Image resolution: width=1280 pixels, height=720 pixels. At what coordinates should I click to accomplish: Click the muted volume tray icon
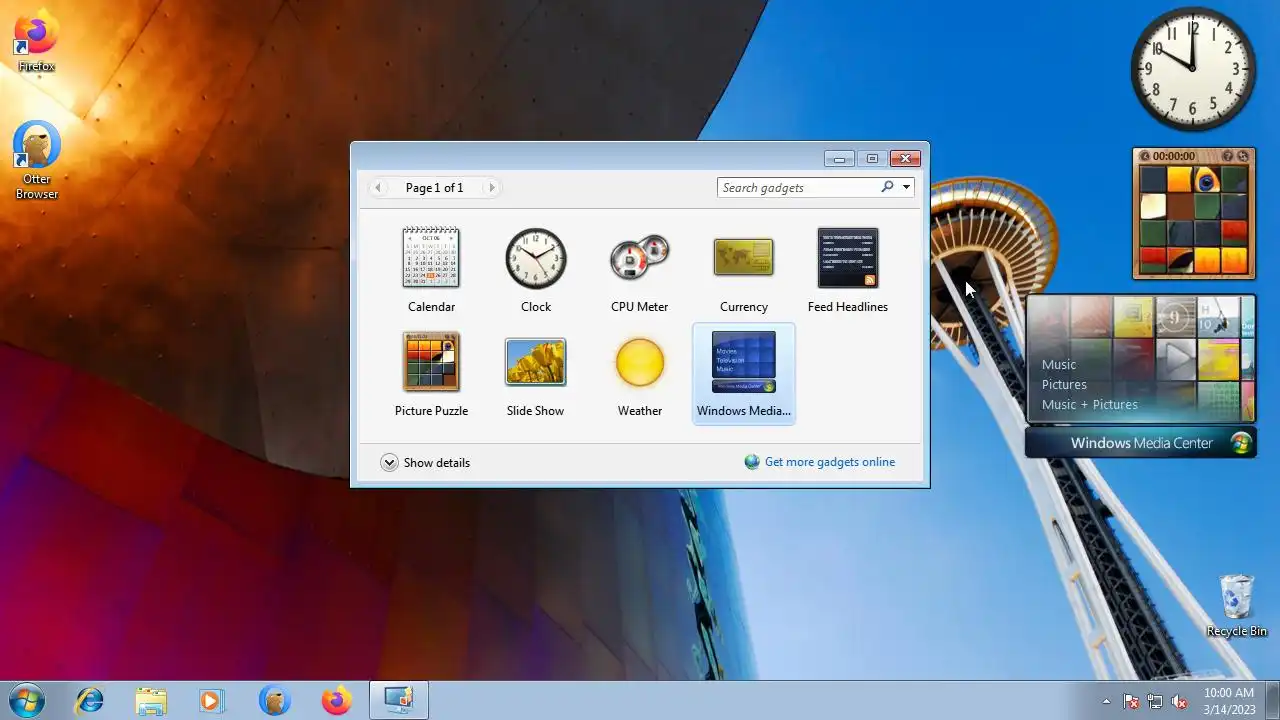(x=1179, y=701)
